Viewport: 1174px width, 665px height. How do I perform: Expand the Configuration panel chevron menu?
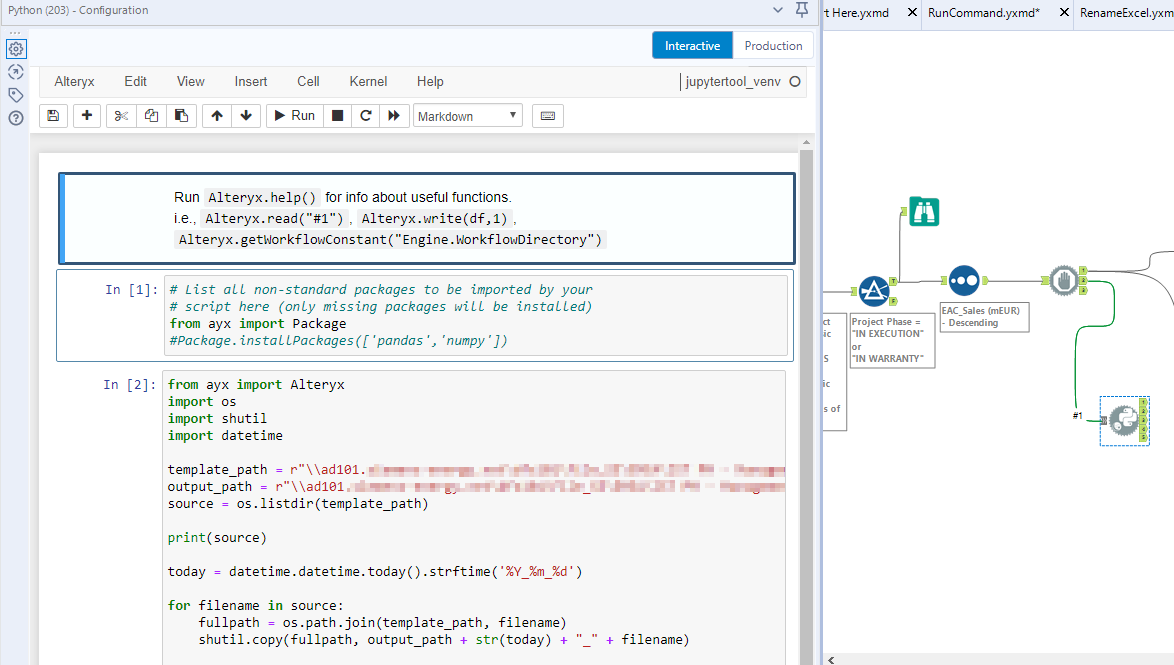coord(779,10)
